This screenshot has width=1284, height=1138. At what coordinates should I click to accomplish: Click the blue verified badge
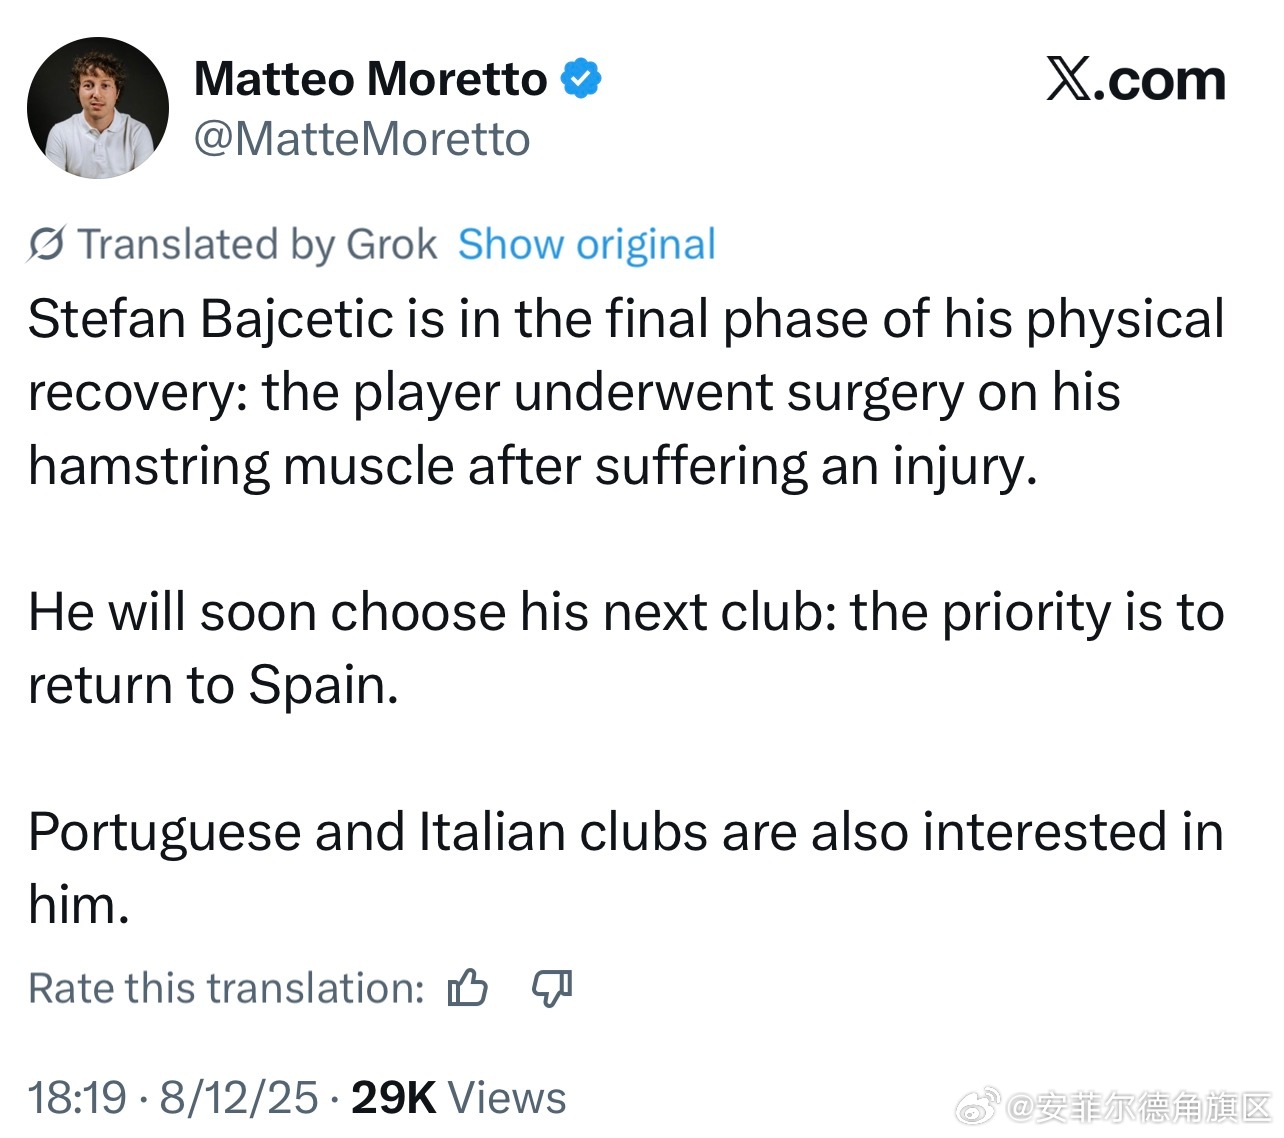click(580, 78)
